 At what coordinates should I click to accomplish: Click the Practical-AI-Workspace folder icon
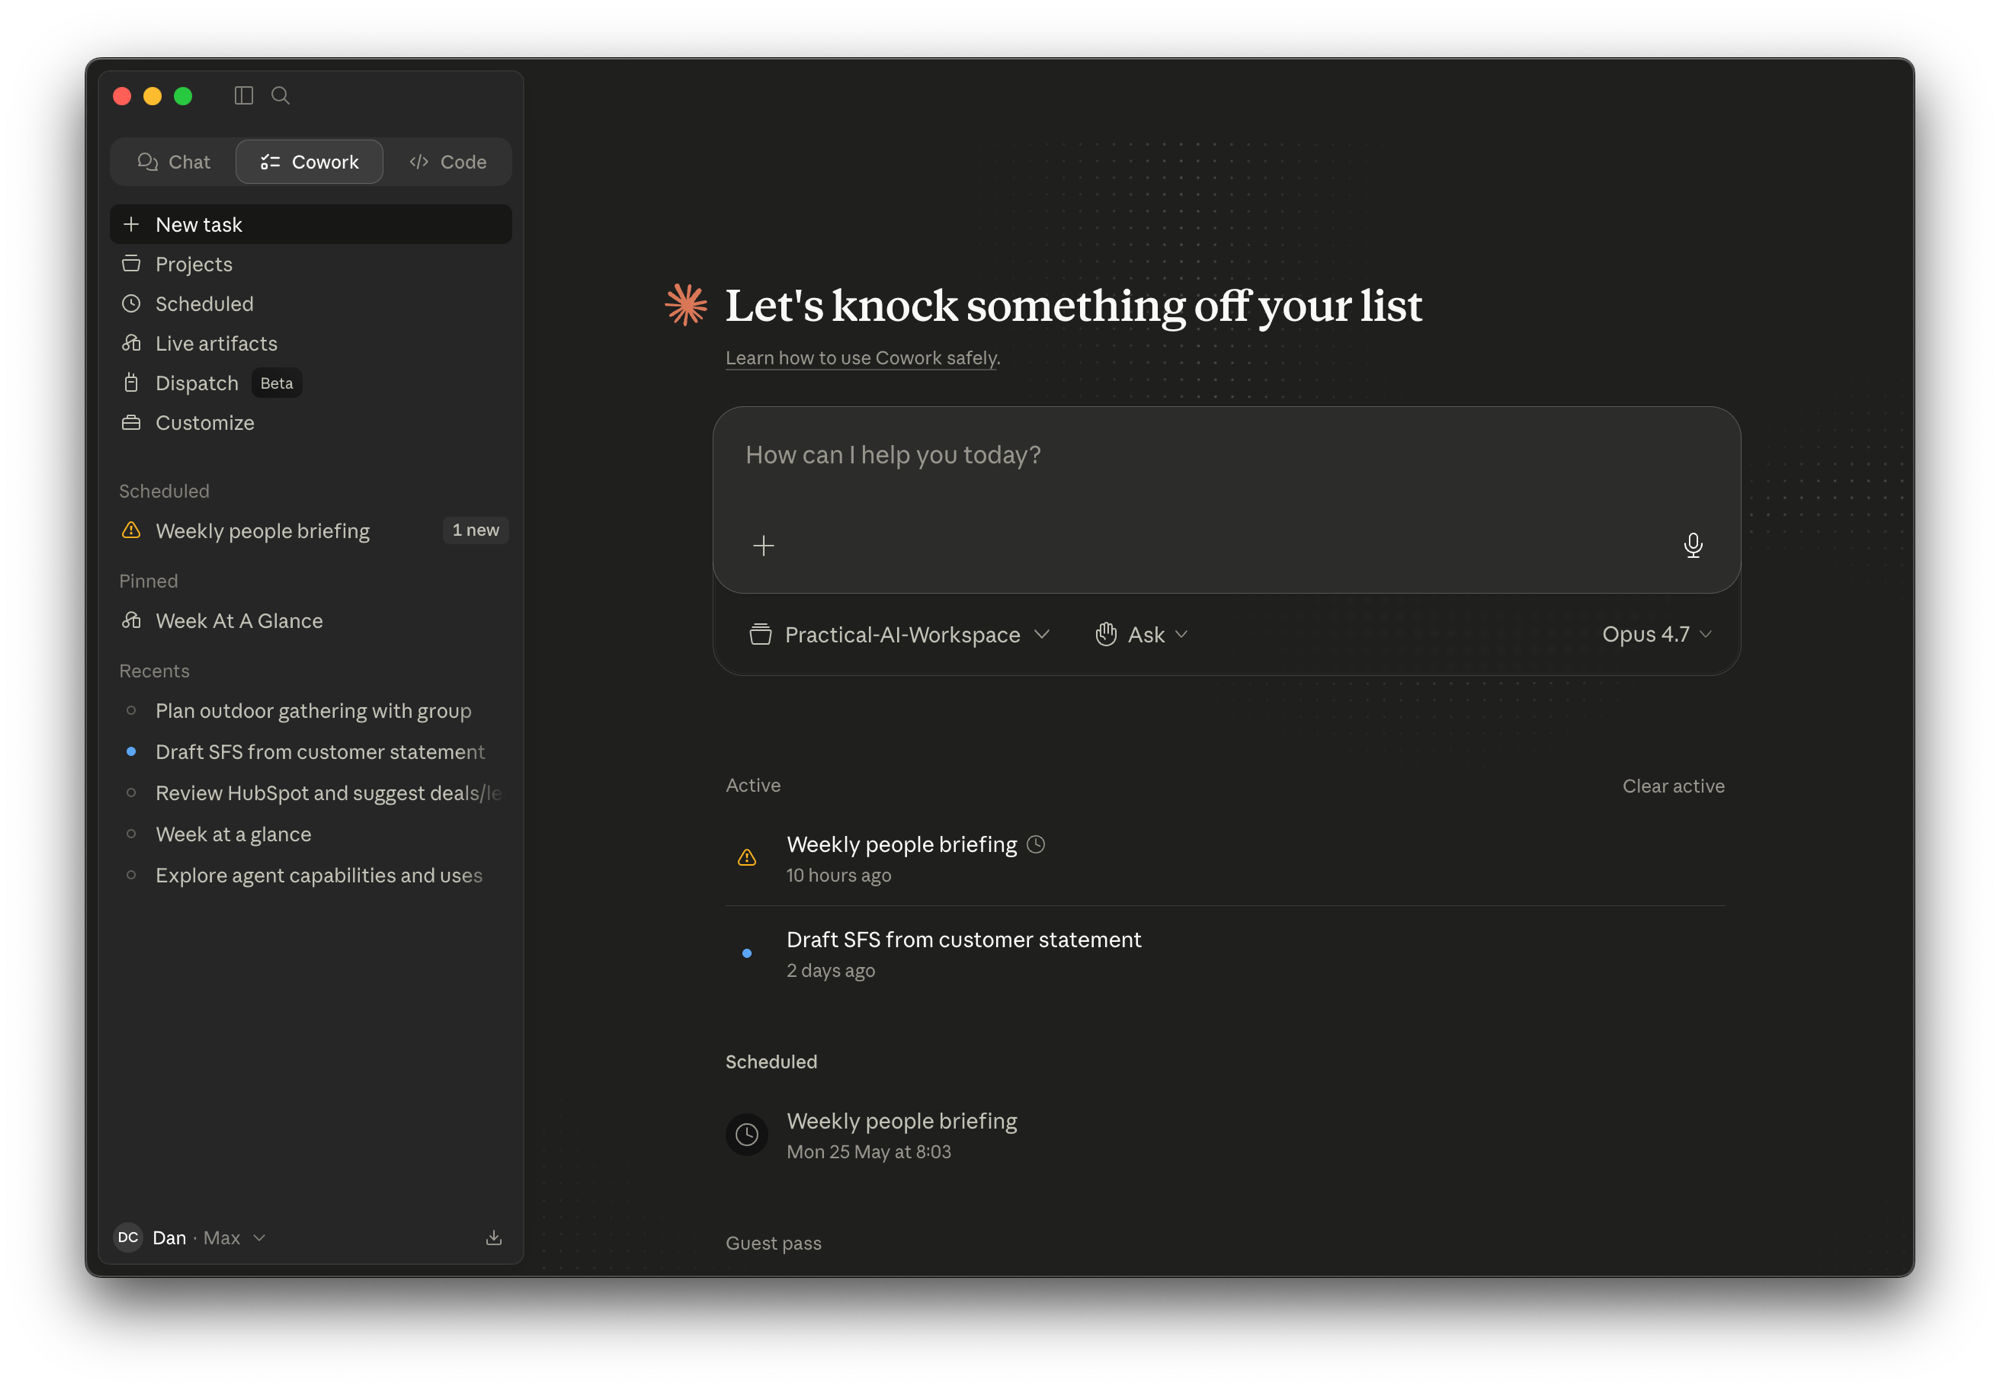coord(760,634)
